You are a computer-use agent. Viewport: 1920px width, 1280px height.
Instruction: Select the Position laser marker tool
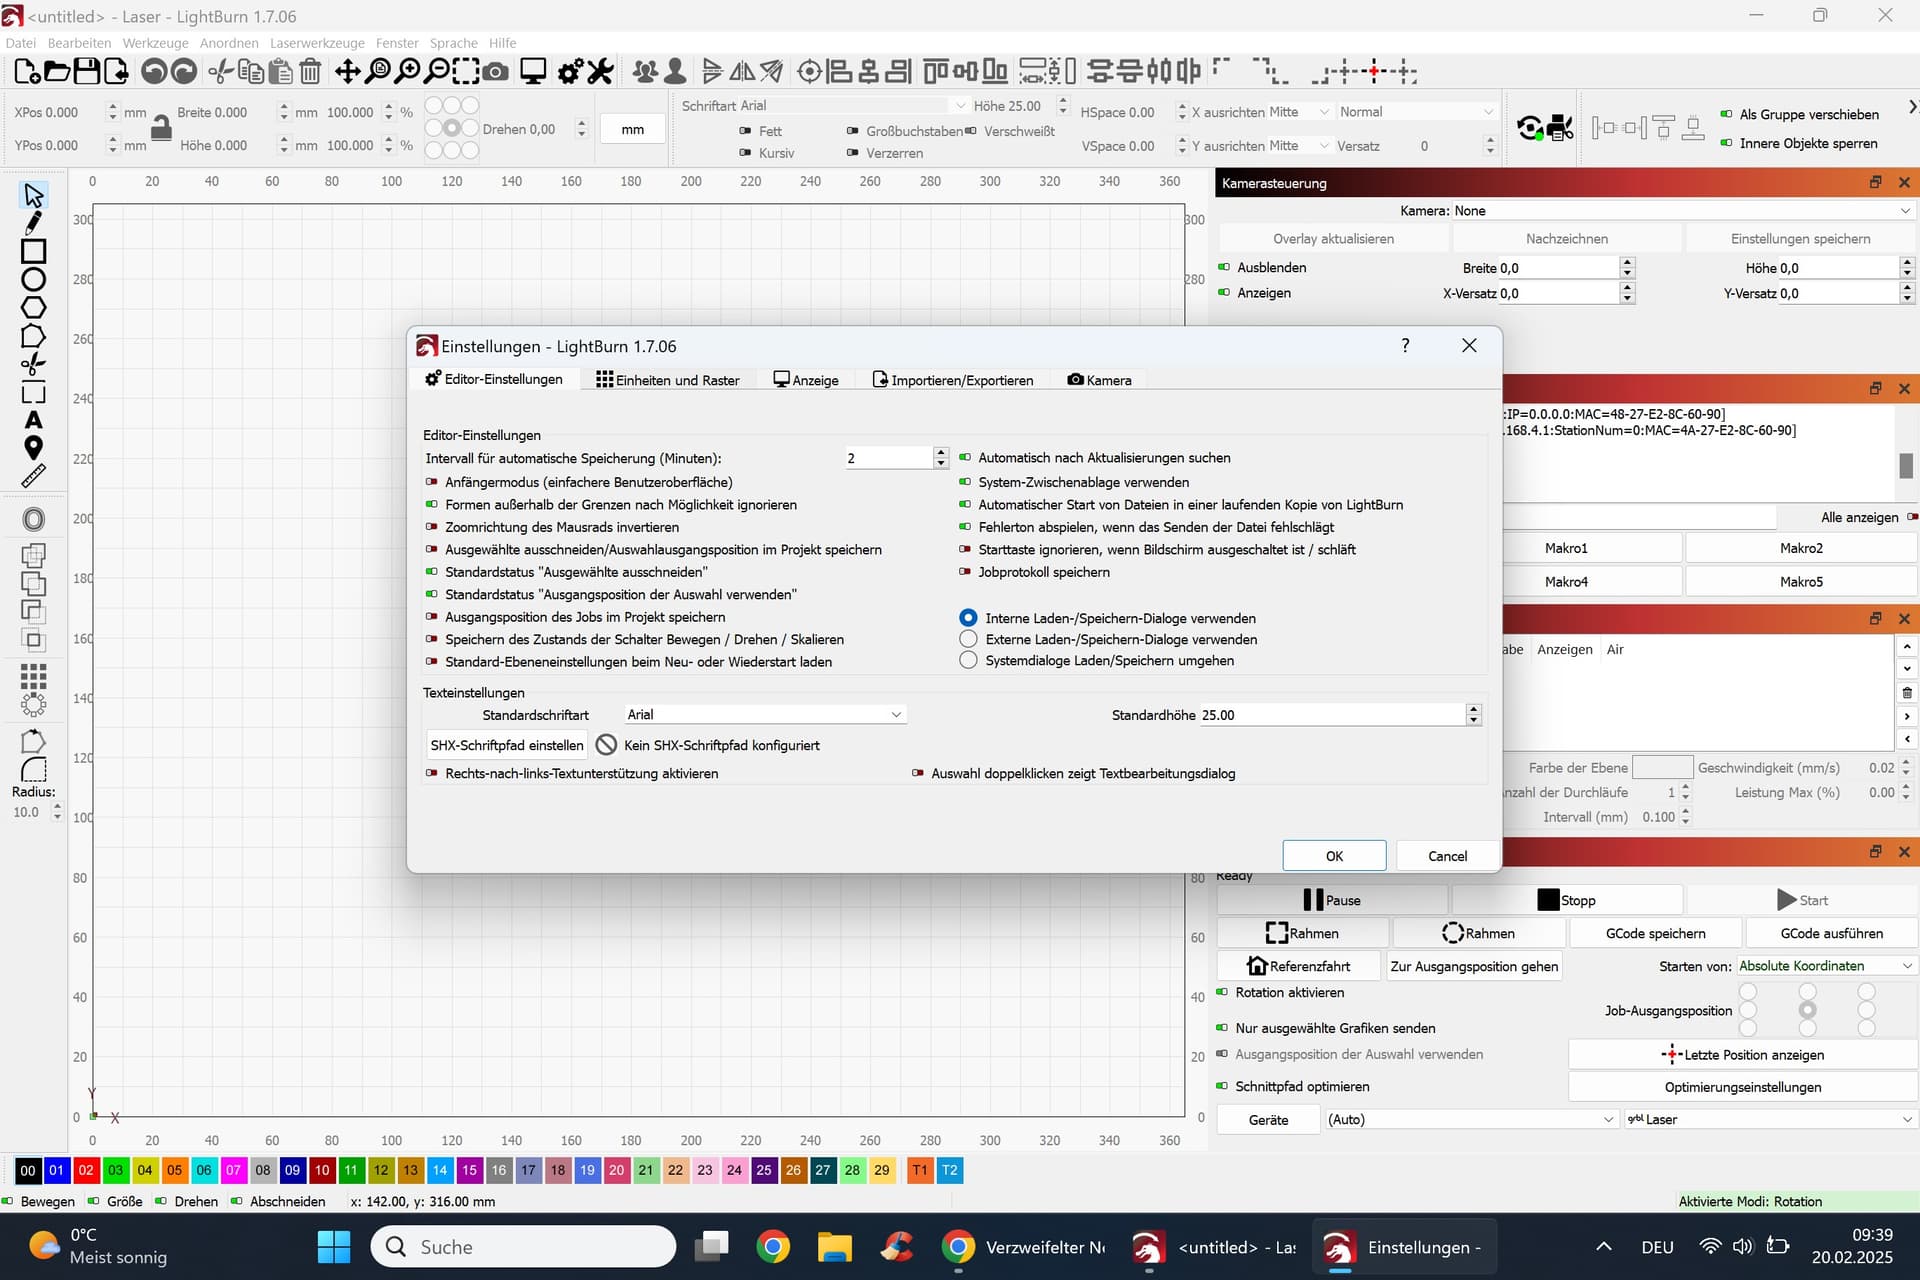[x=33, y=448]
